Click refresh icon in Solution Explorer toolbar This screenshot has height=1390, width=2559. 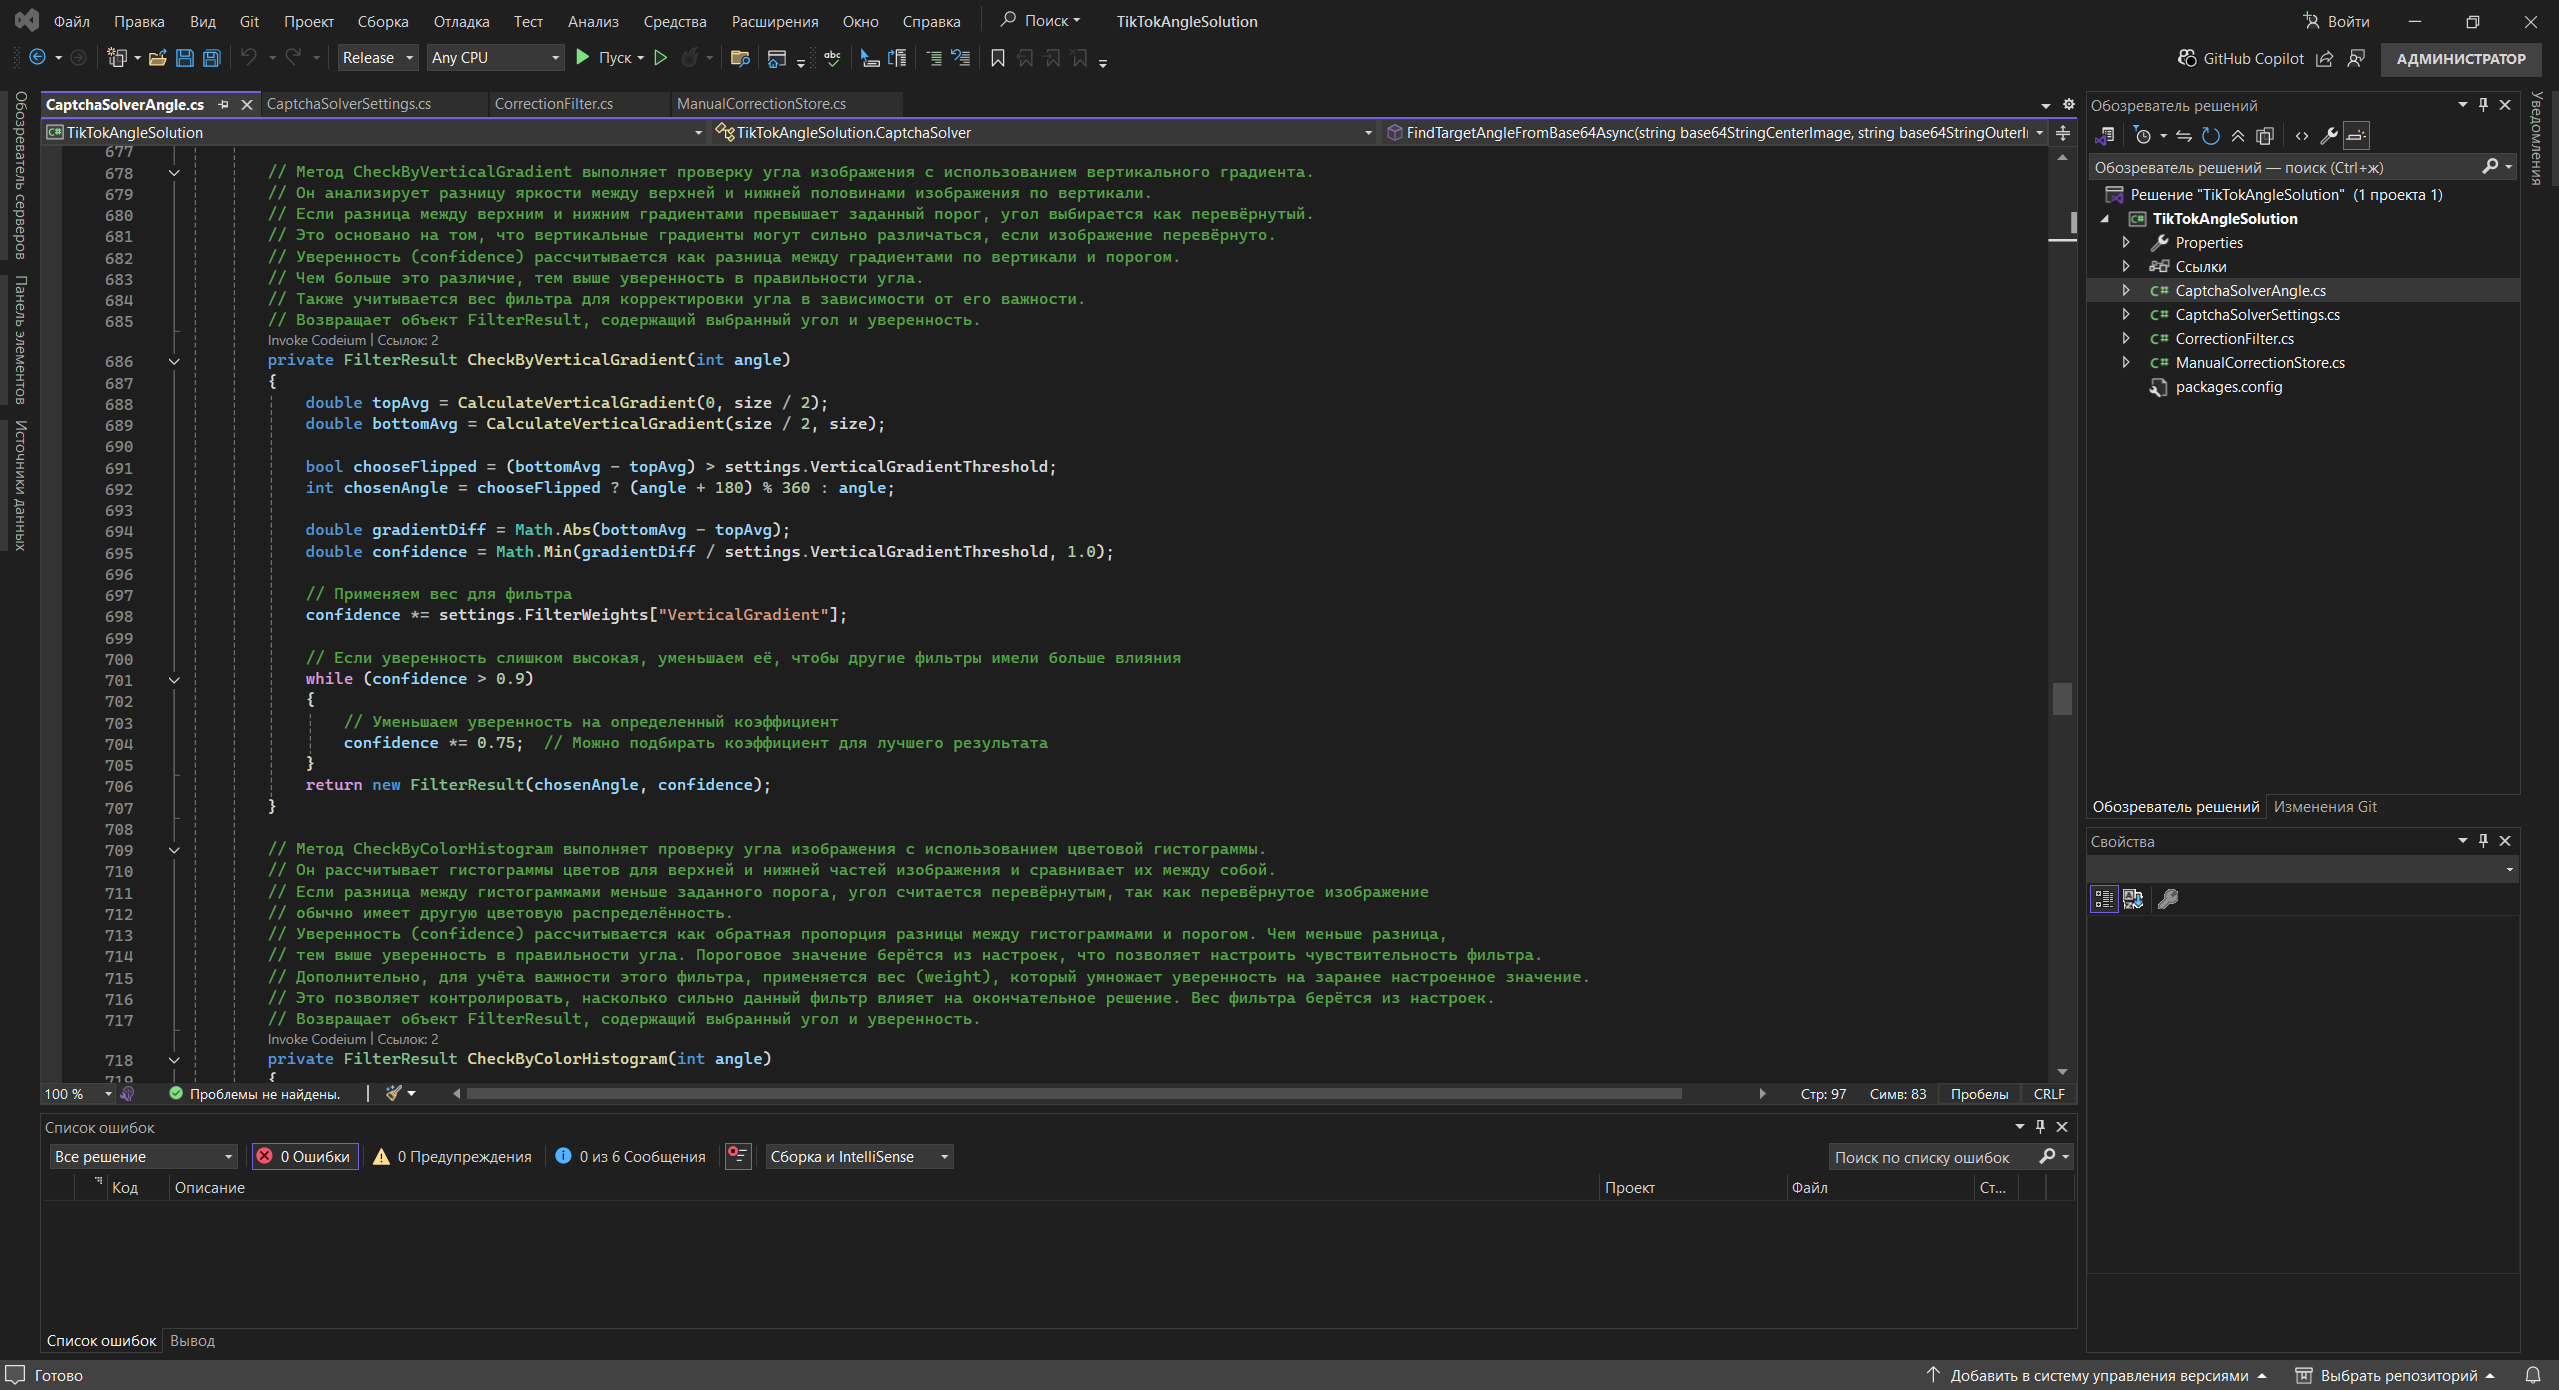click(x=2211, y=136)
